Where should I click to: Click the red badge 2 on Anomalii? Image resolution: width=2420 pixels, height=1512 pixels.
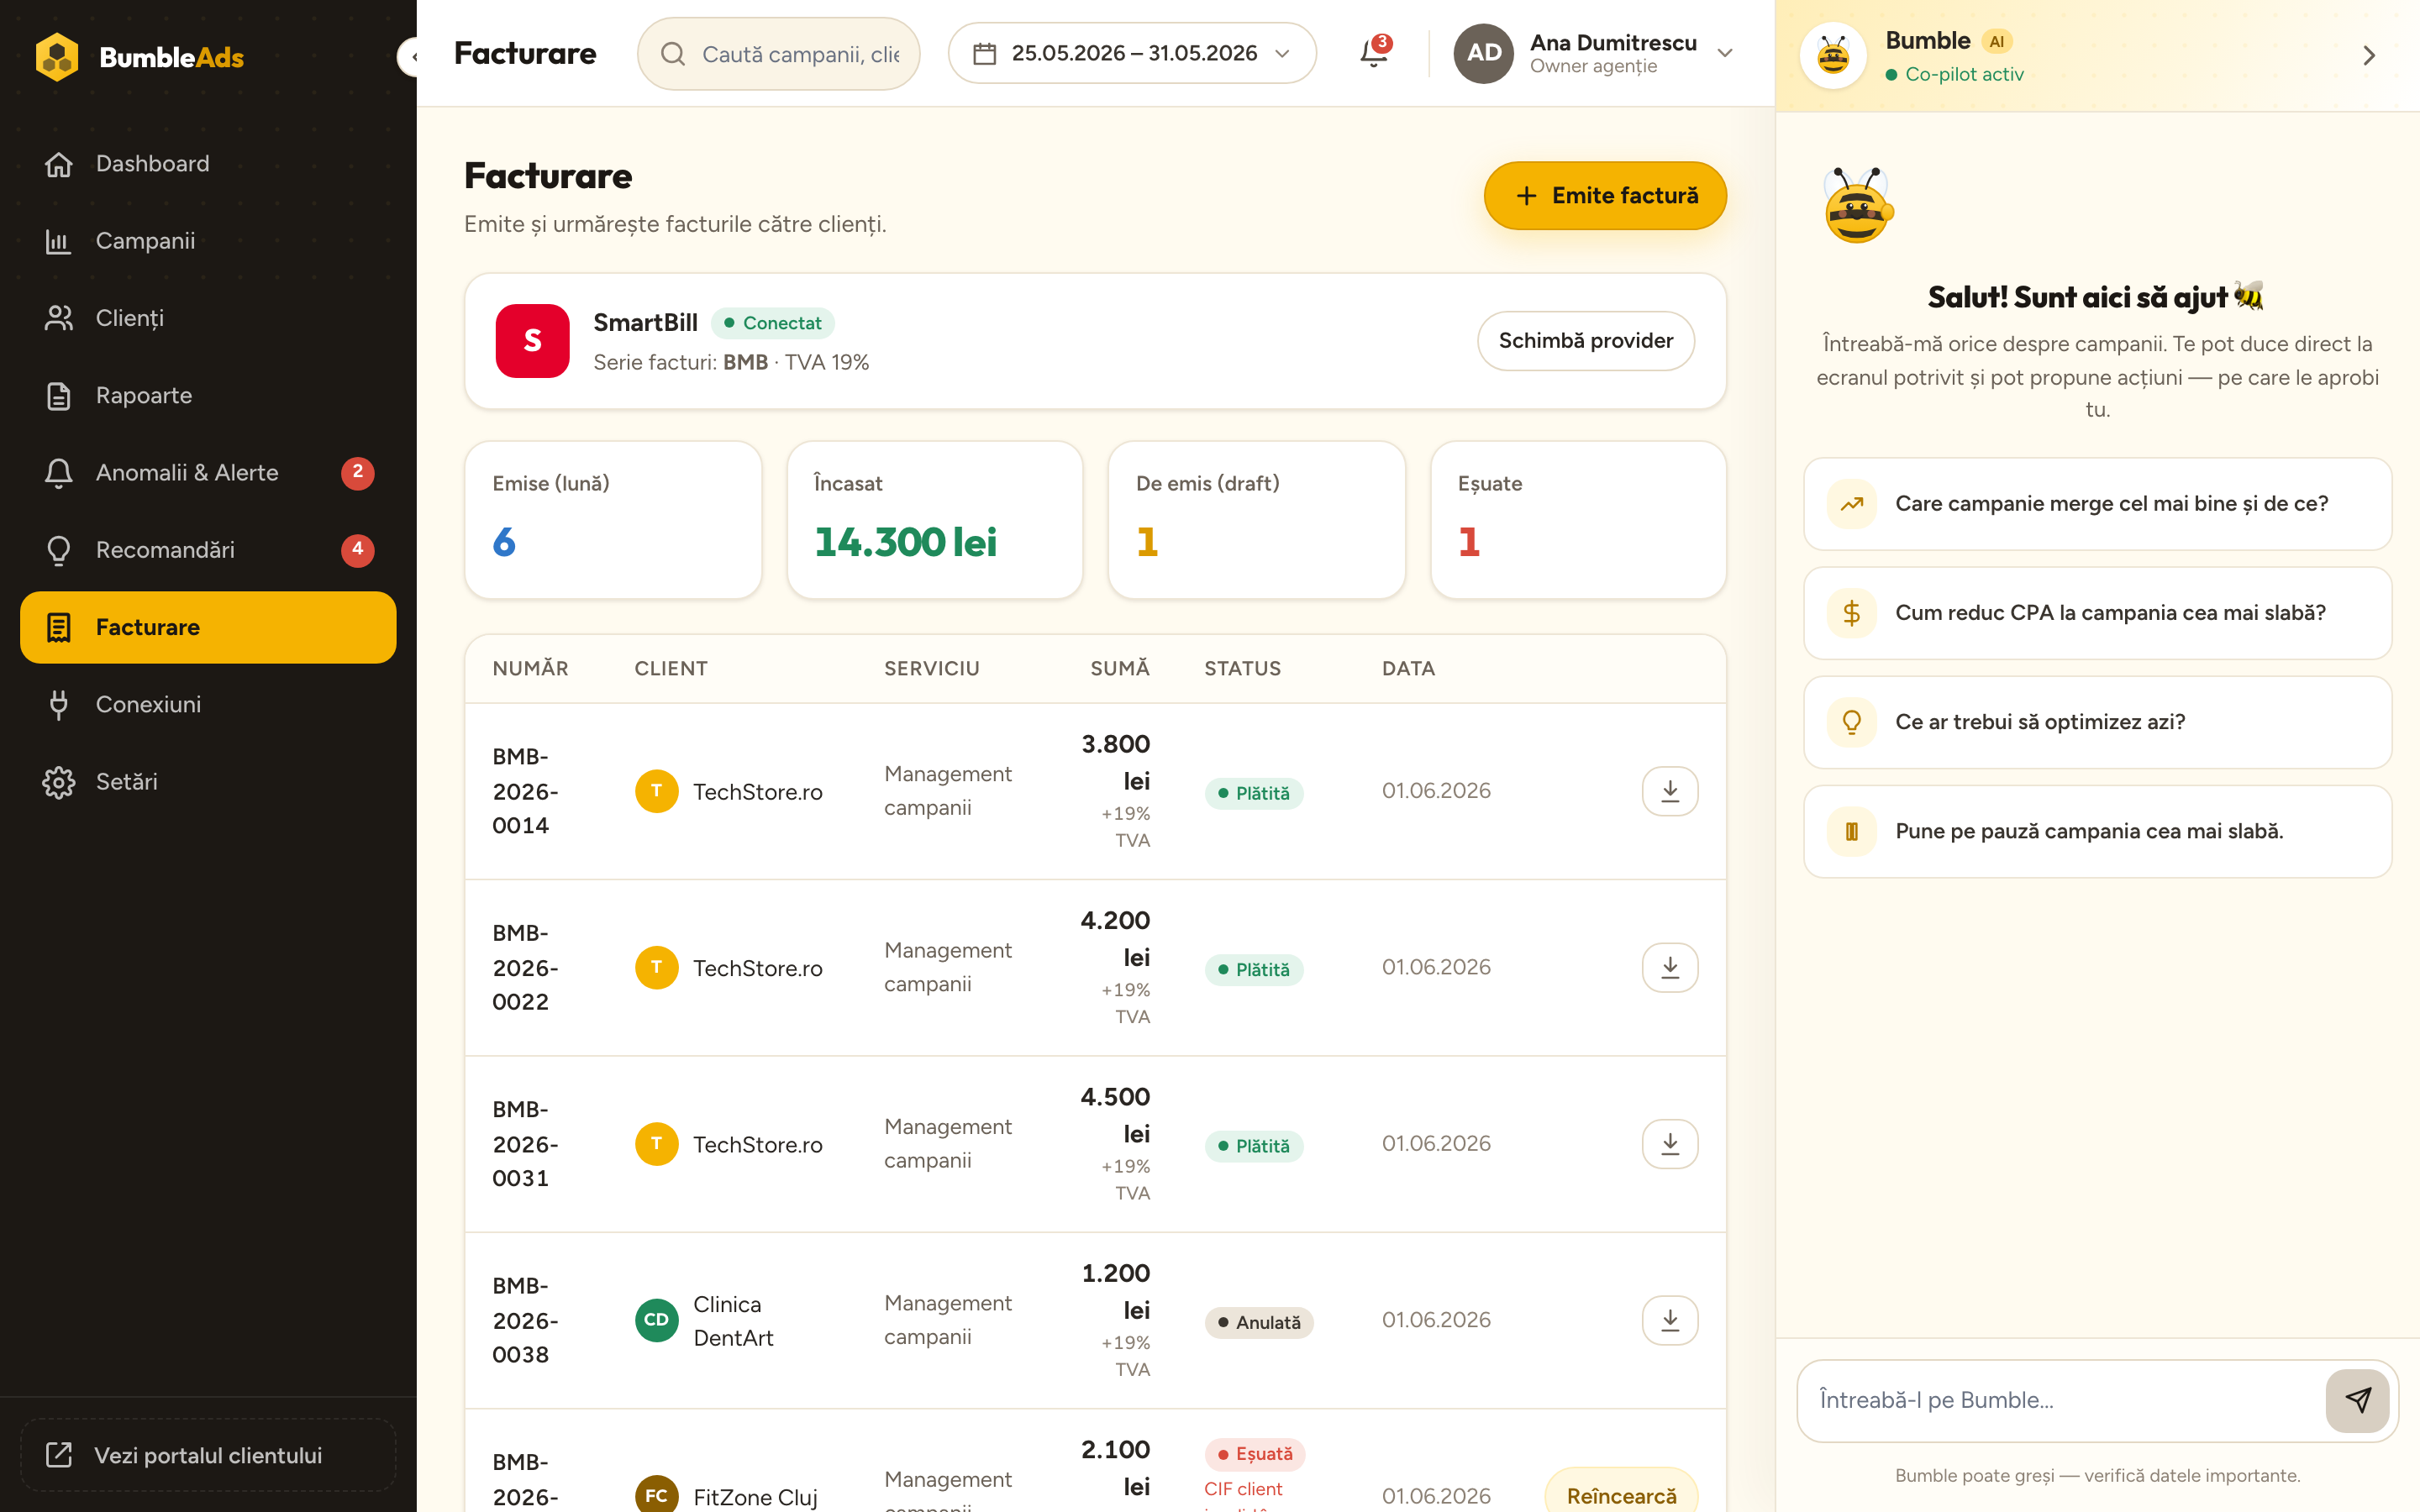[x=358, y=473]
